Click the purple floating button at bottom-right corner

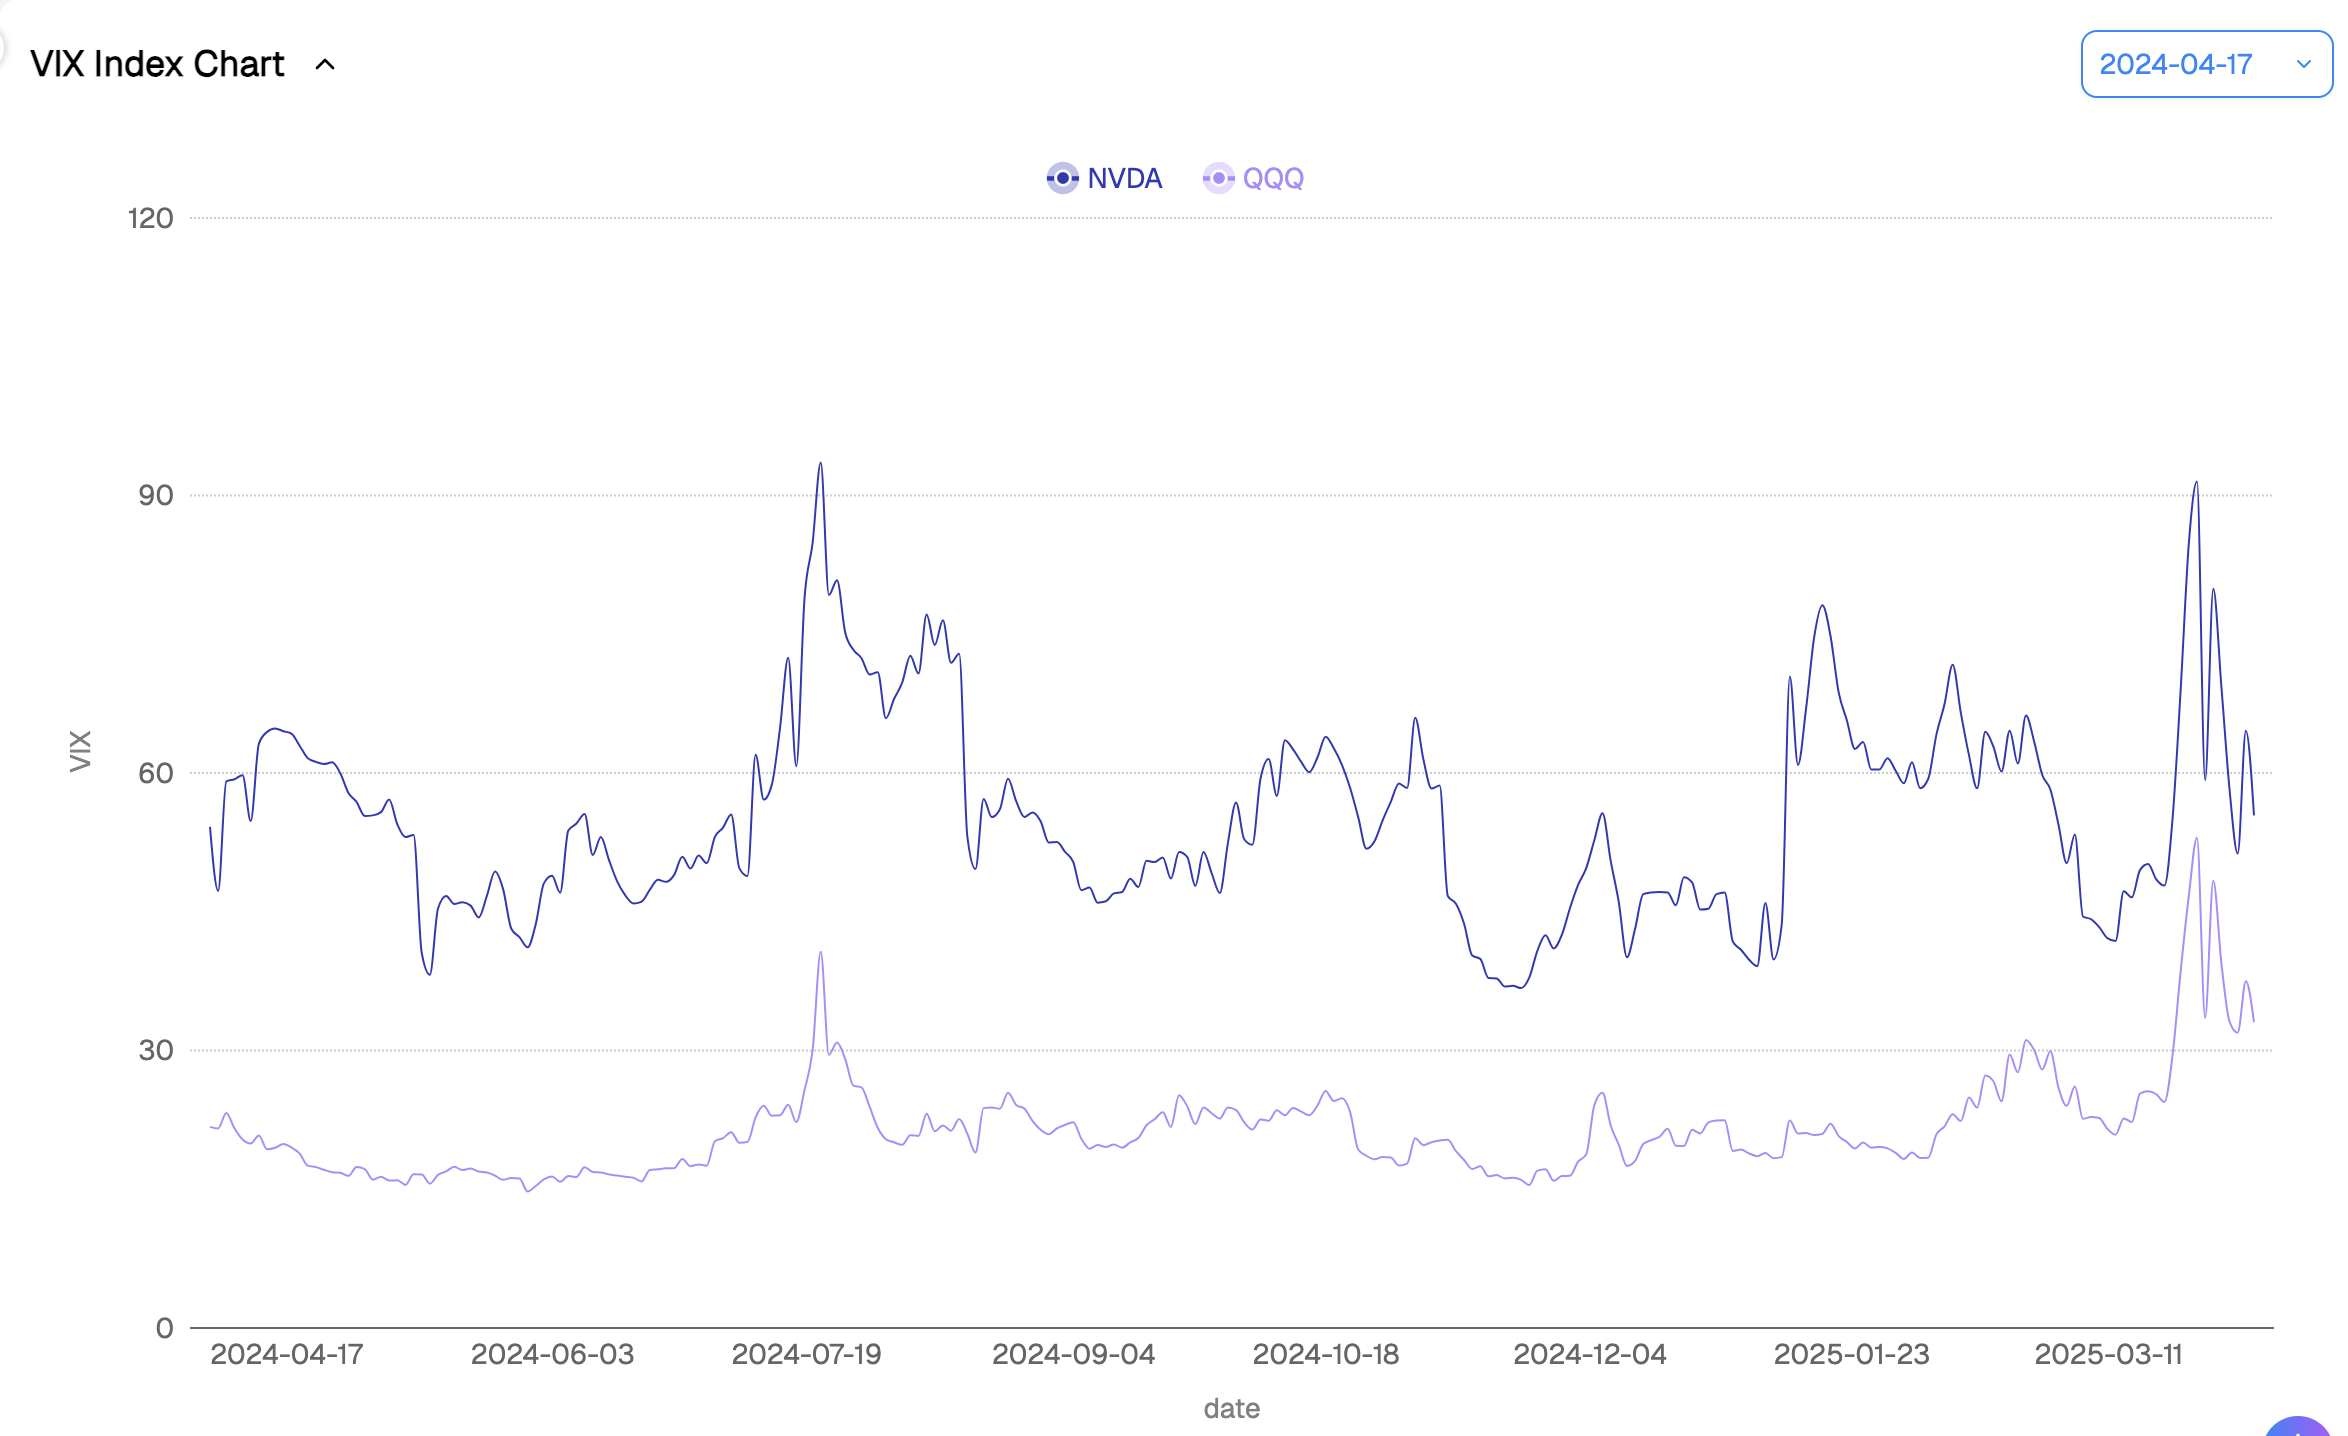pyautogui.click(x=2300, y=1426)
